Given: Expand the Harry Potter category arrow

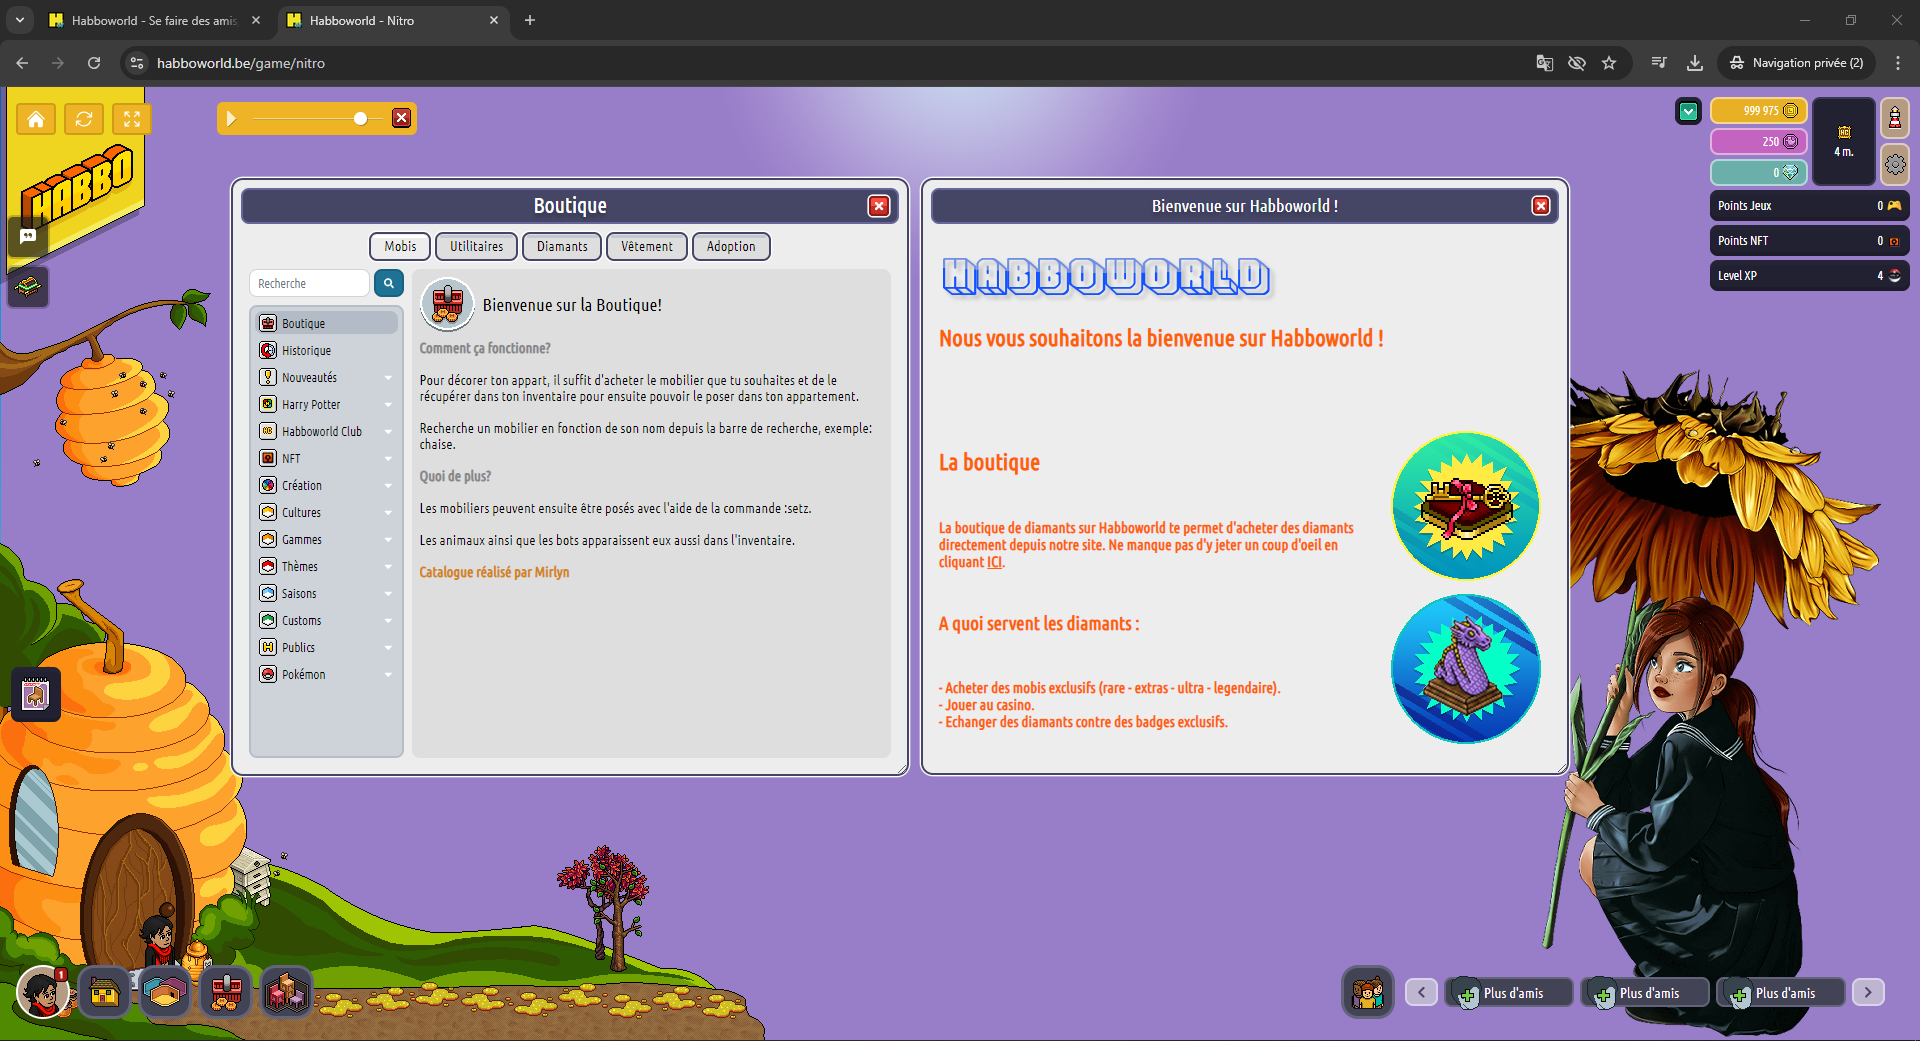Looking at the screenshot, I should tap(388, 405).
